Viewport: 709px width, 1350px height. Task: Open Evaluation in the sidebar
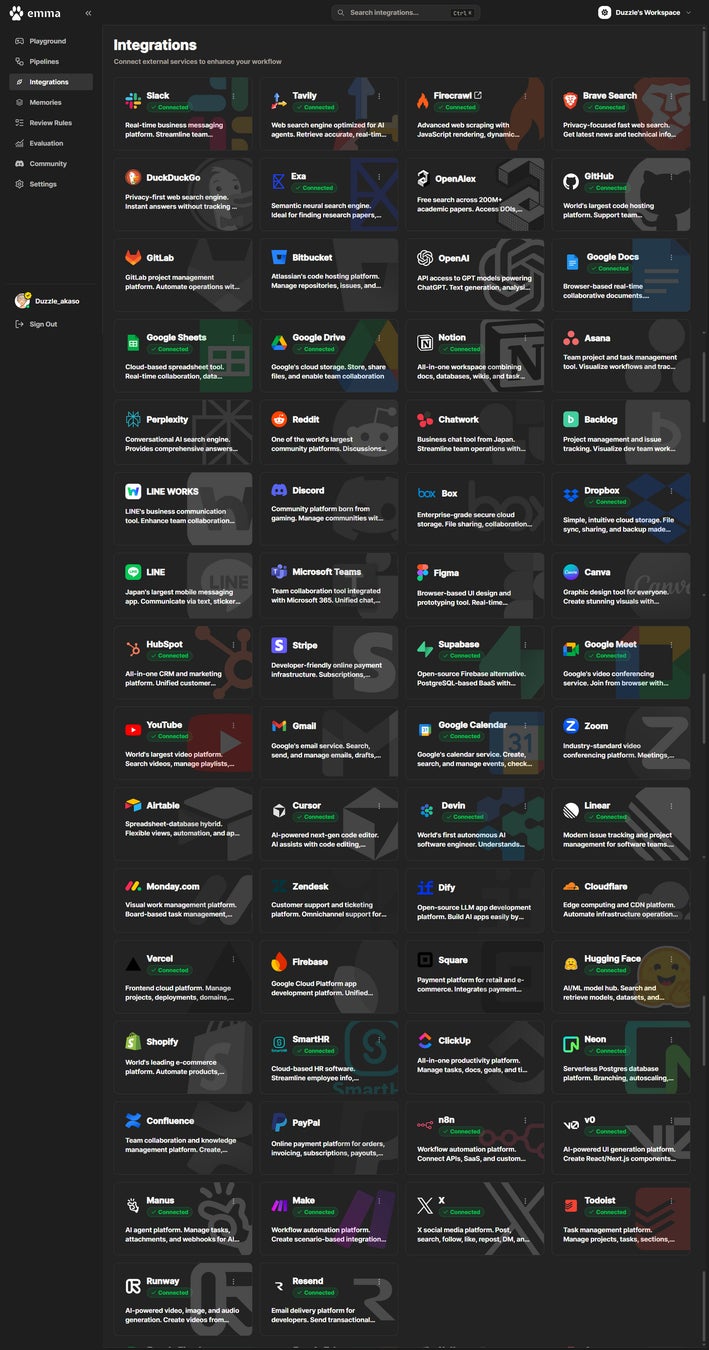(x=50, y=143)
